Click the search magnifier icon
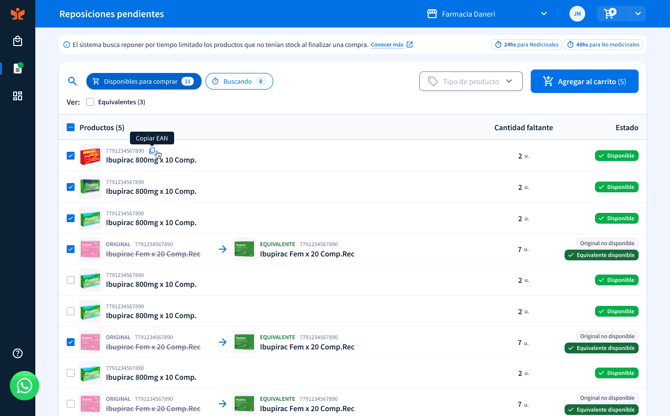Screen dimensions: 670x416 72,81
